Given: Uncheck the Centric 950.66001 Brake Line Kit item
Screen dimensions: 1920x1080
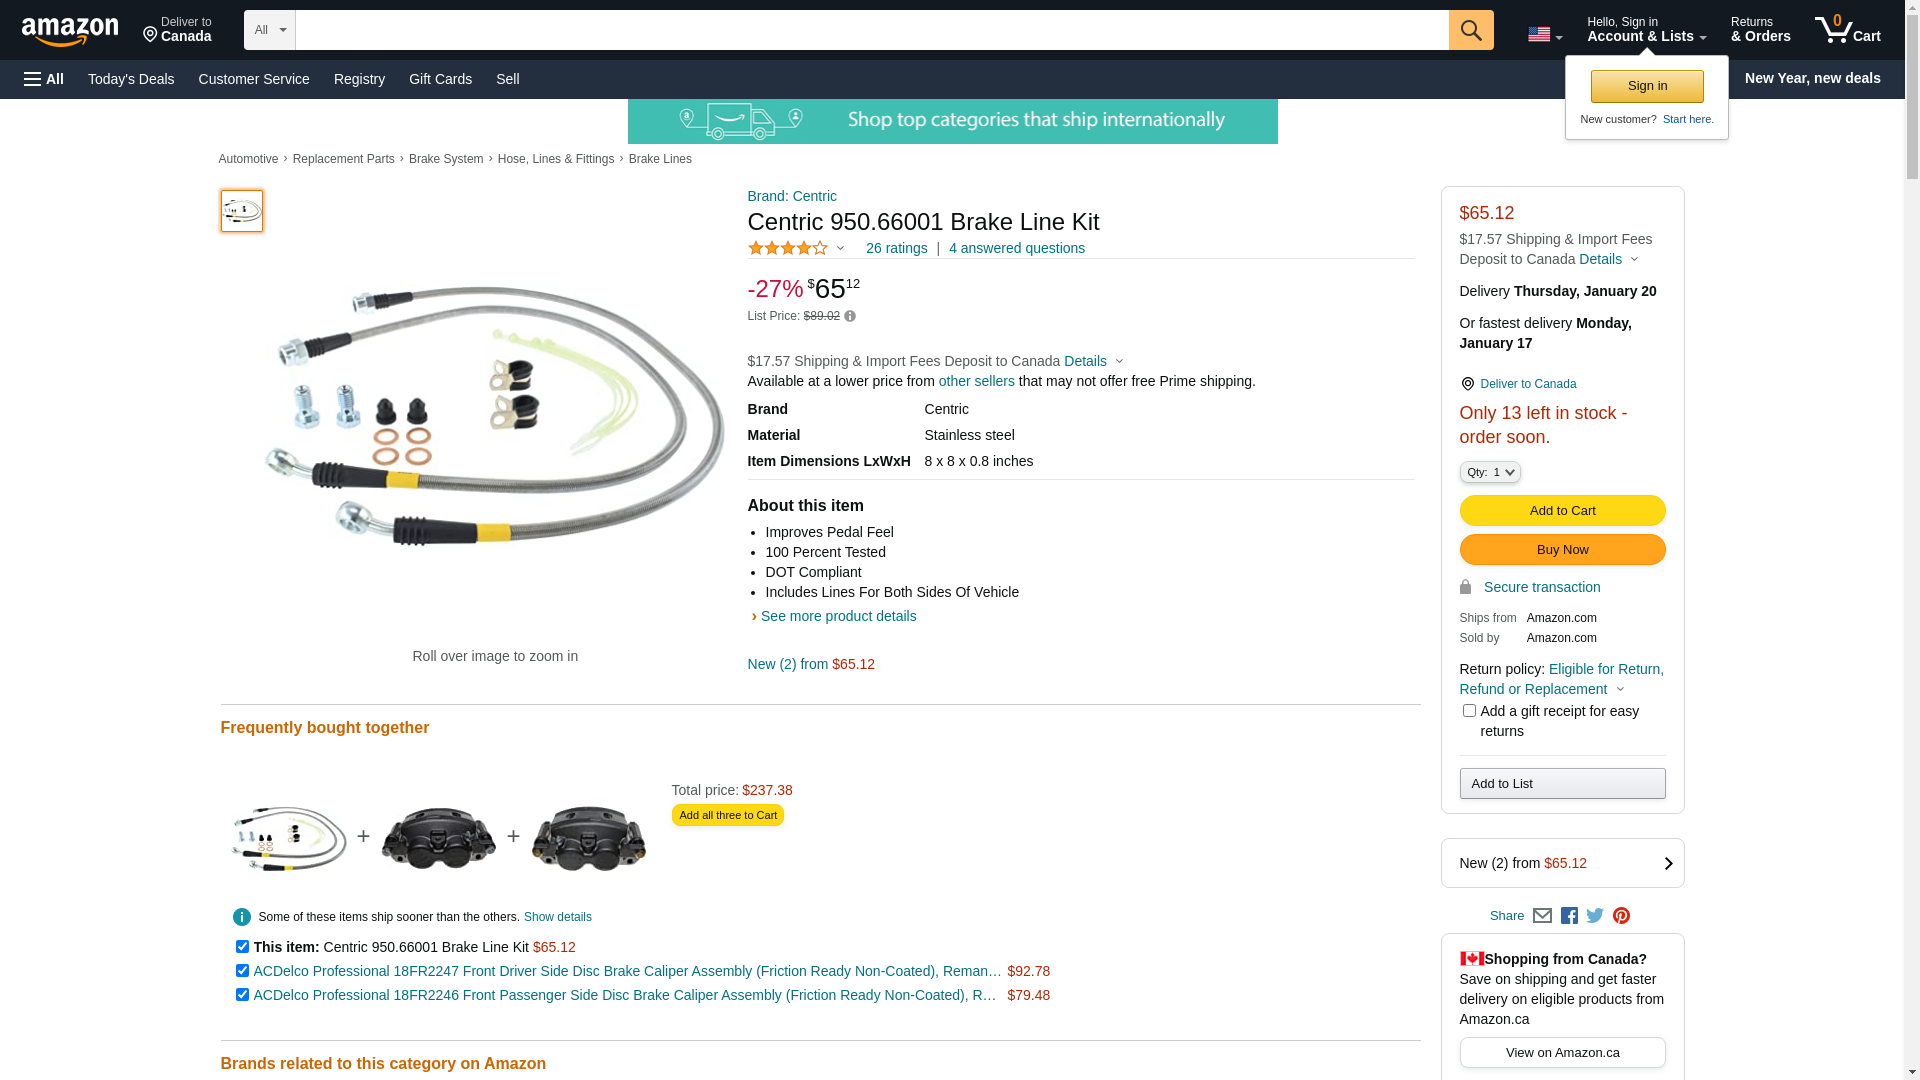Looking at the screenshot, I should tap(242, 946).
